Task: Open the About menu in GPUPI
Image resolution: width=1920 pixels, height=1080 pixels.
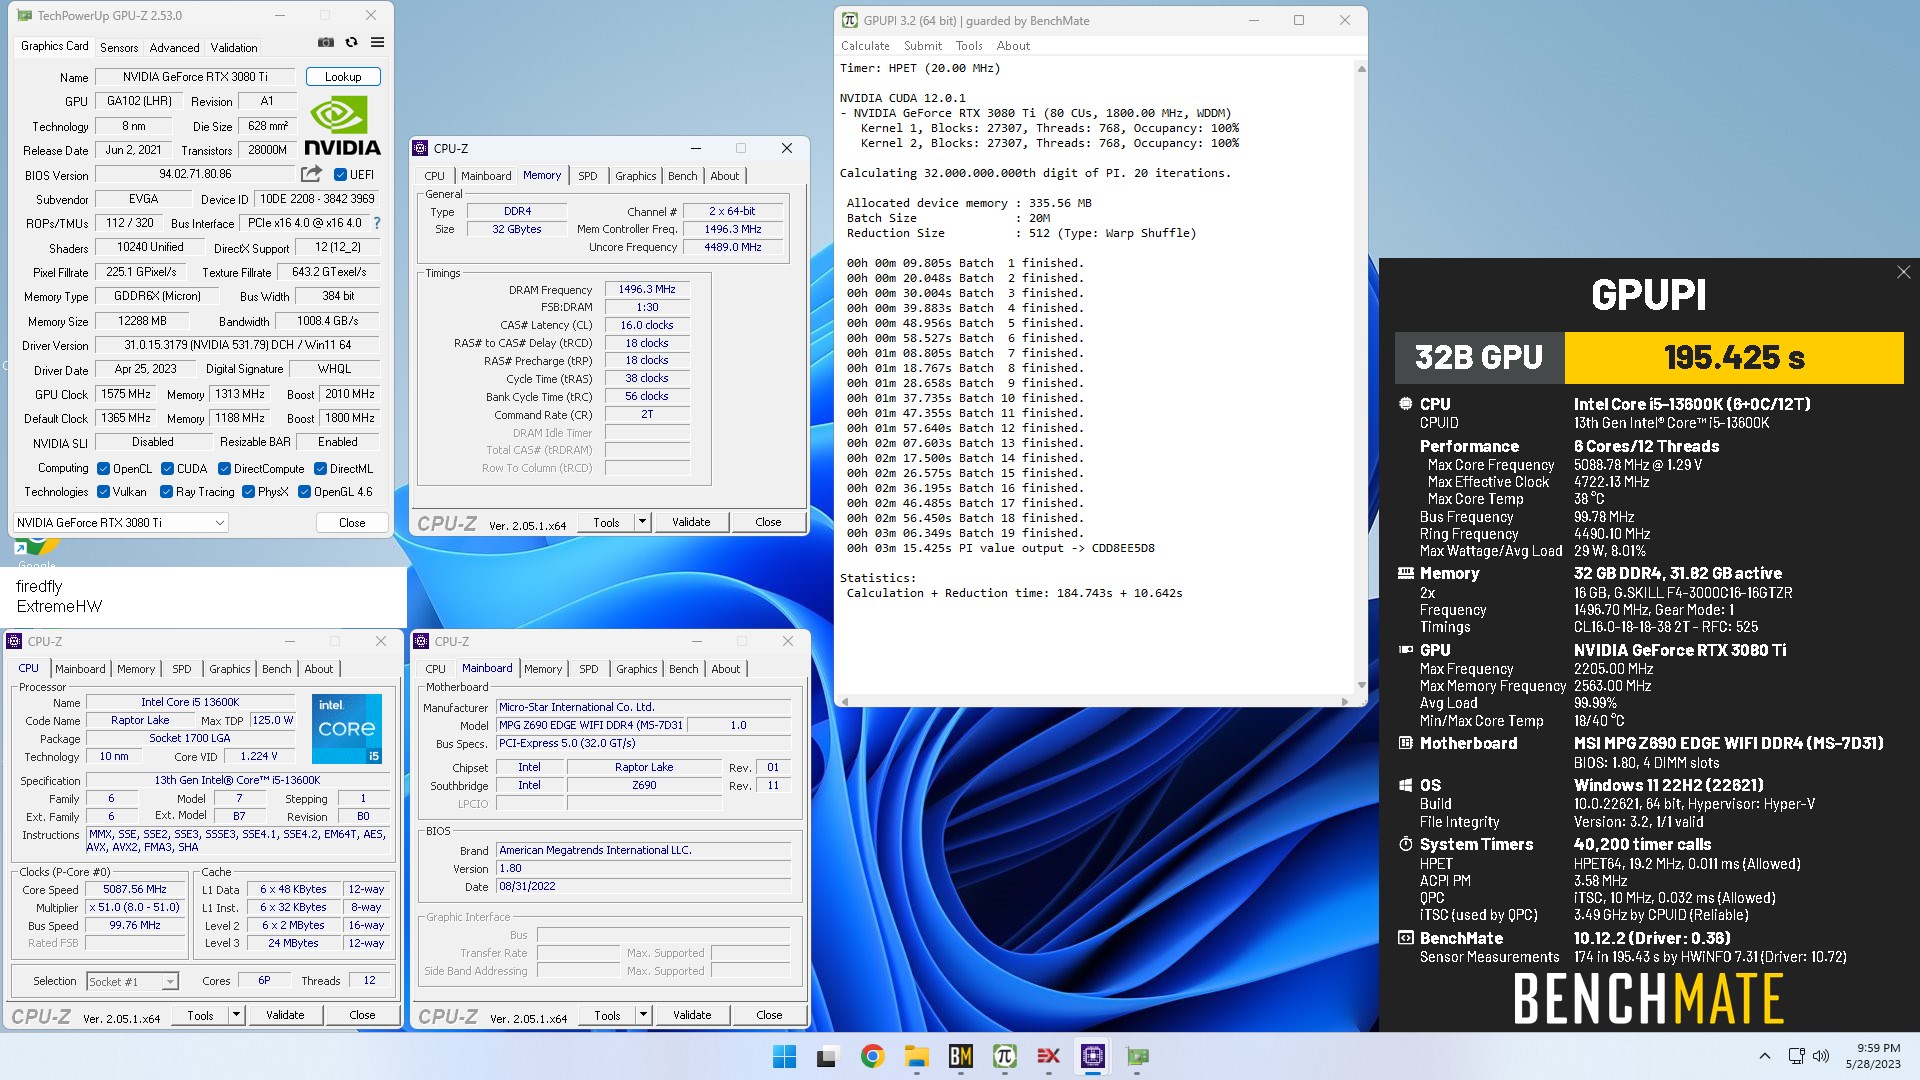Action: [x=1013, y=46]
